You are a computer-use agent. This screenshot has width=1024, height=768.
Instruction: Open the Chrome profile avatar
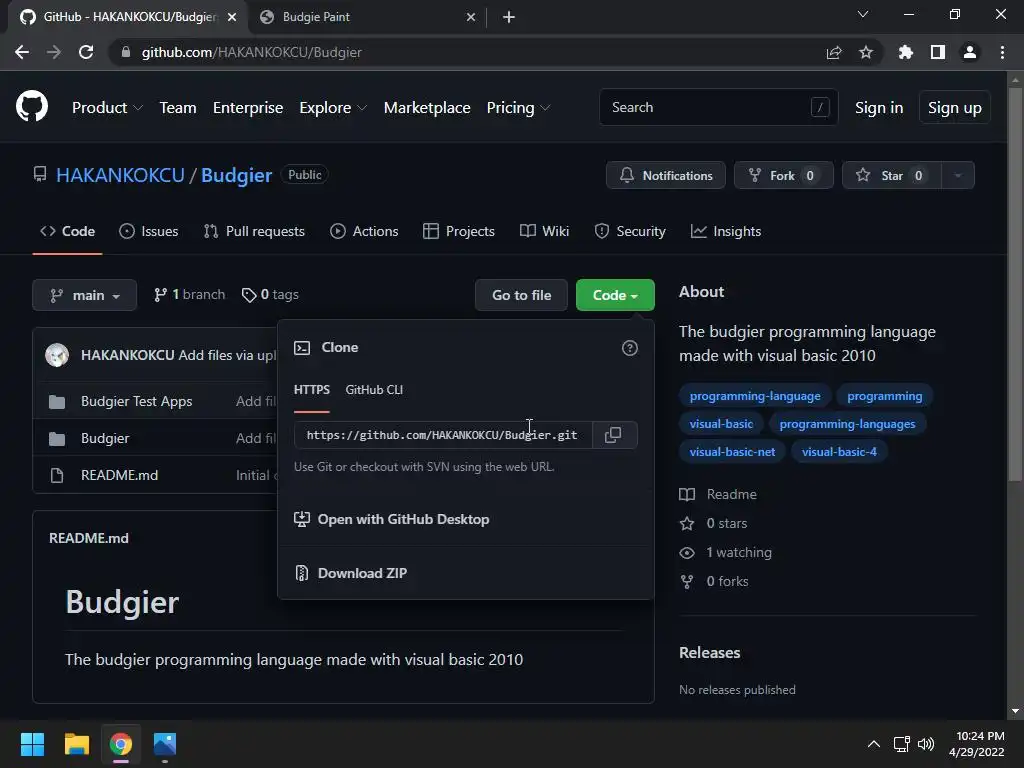click(x=970, y=52)
